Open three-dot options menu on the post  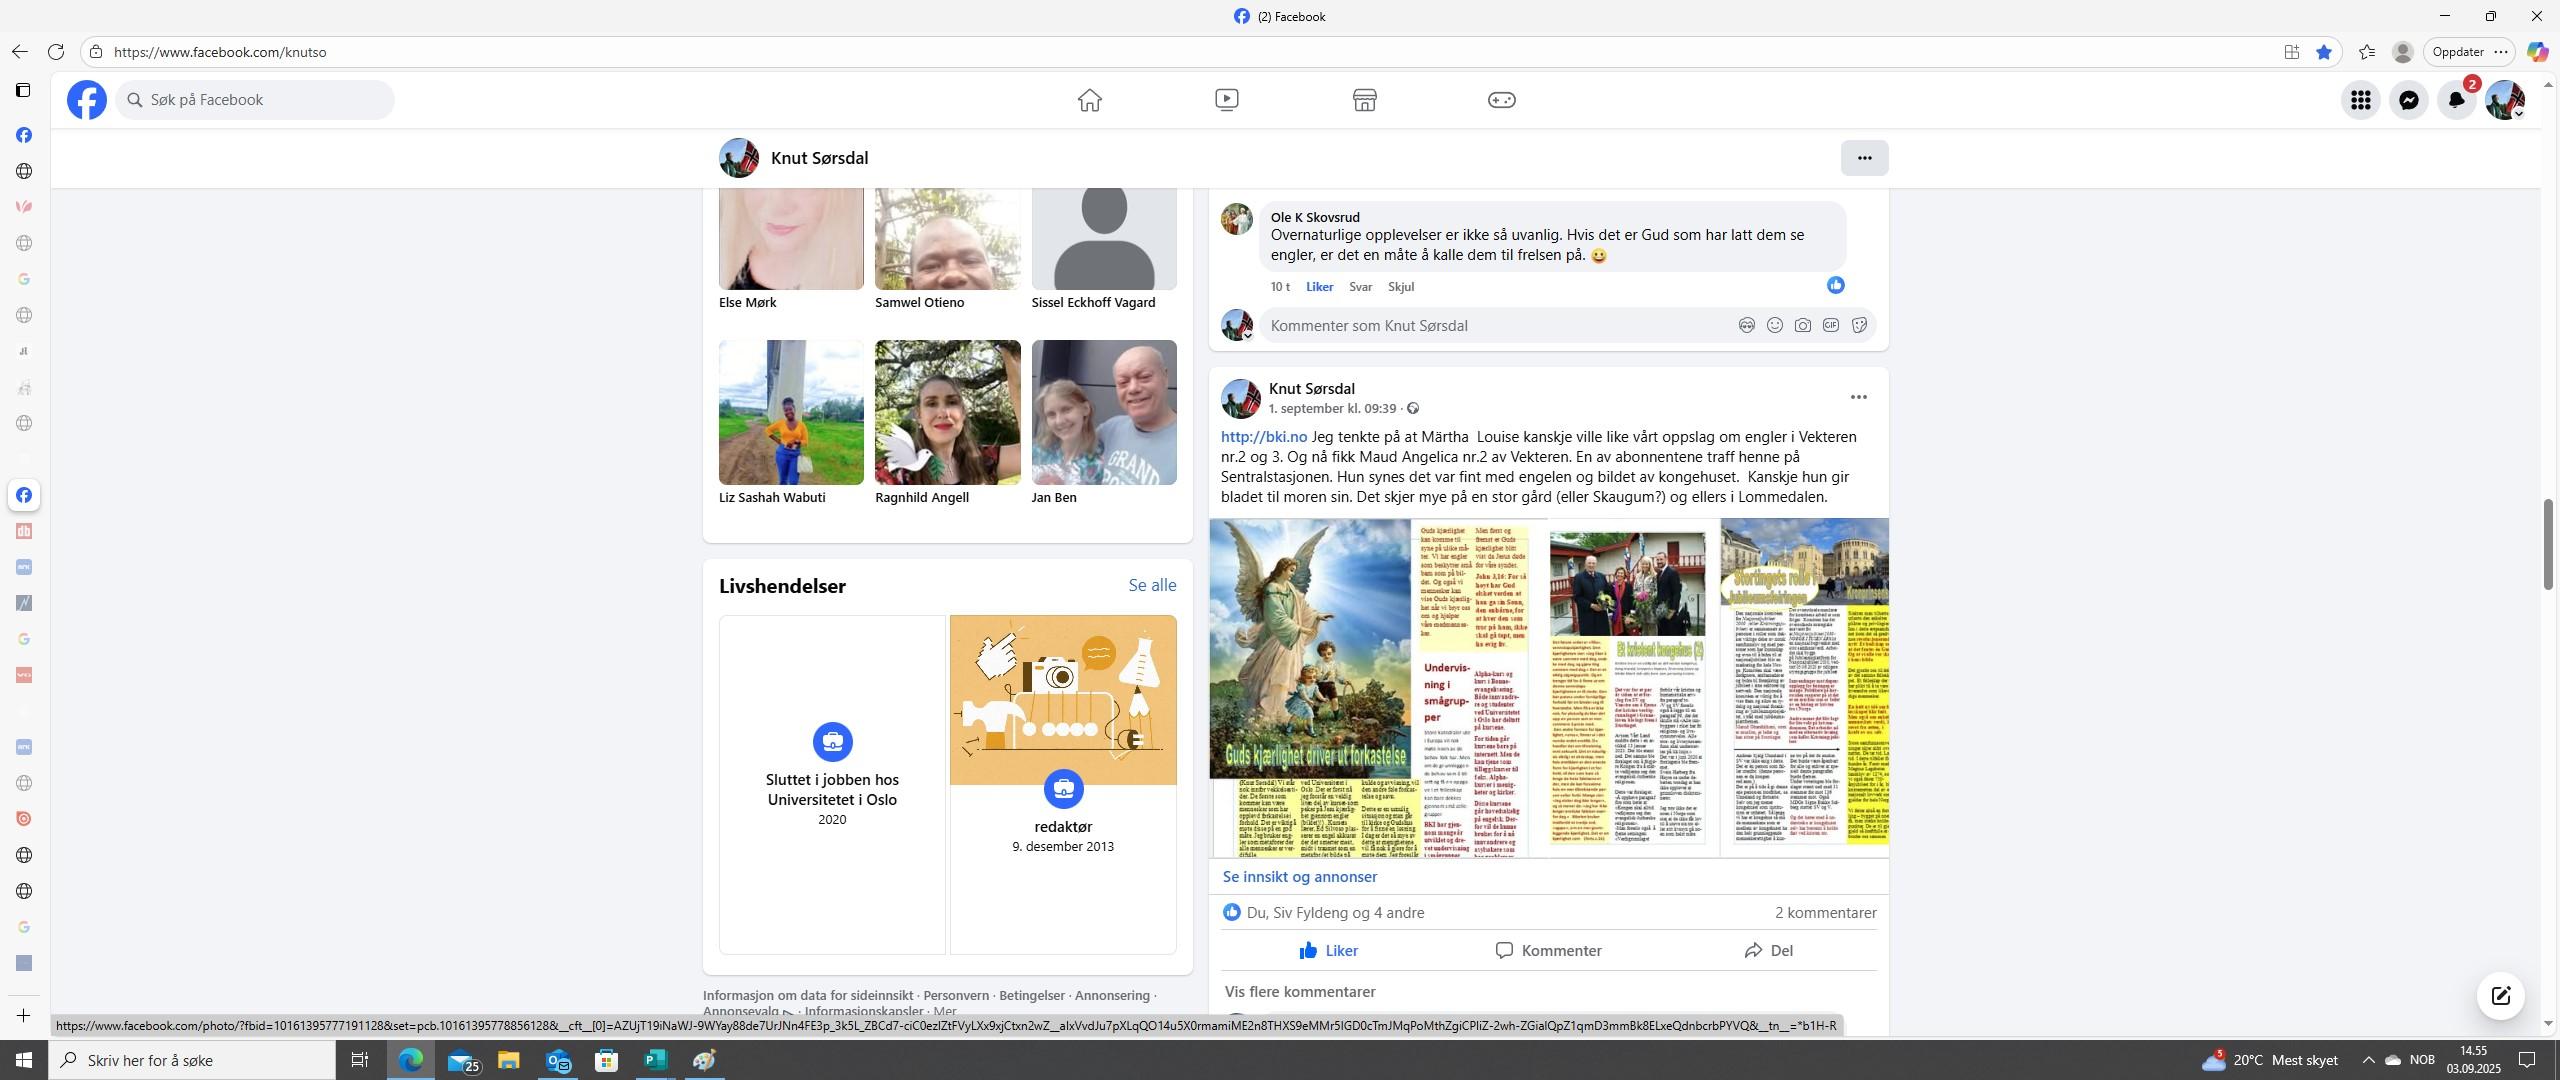tap(1858, 398)
